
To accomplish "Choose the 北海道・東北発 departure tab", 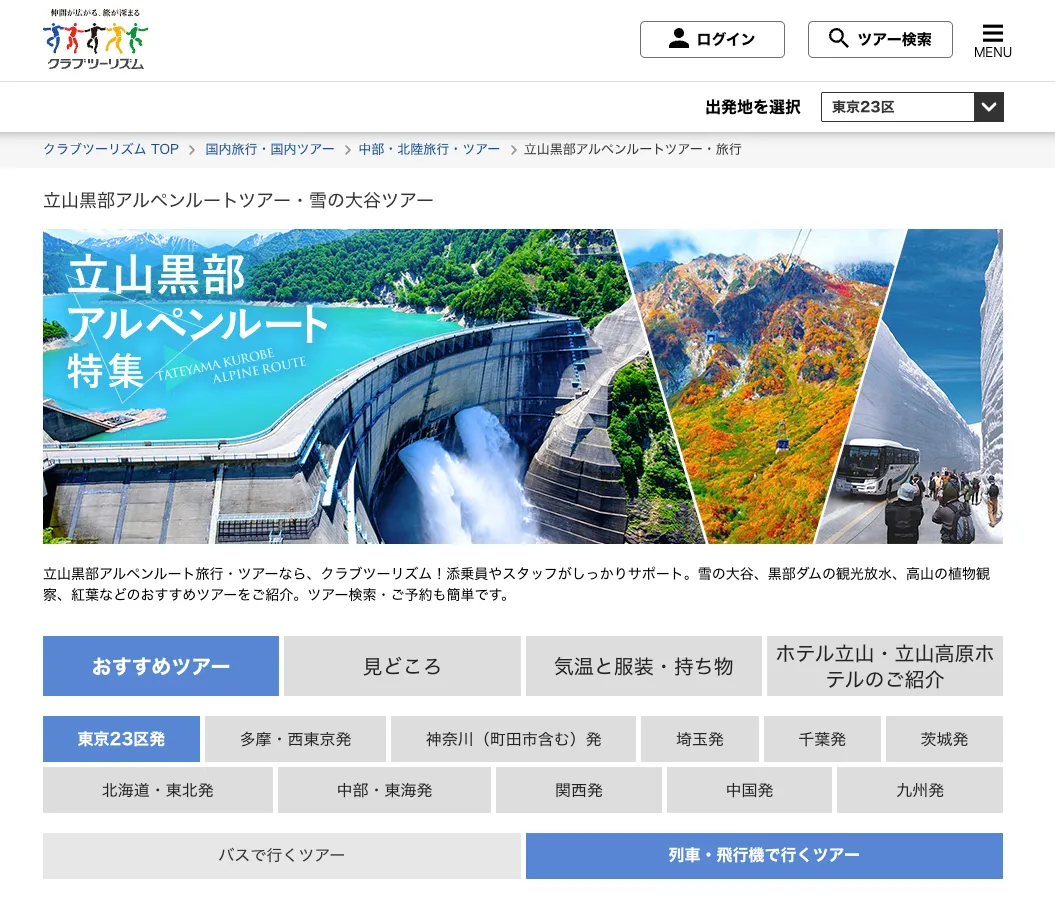I will (157, 790).
